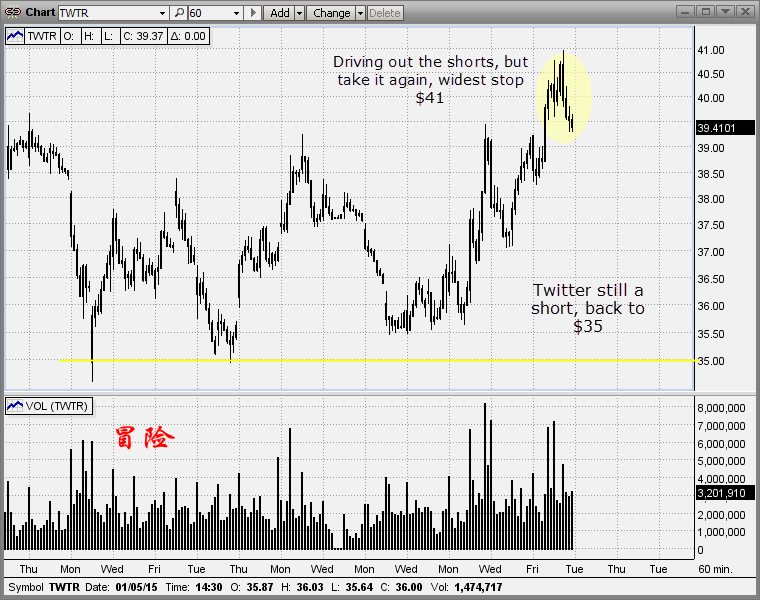The width and height of the screenshot is (760, 600).
Task: Click the red Chinese characters annotation
Action: (145, 438)
